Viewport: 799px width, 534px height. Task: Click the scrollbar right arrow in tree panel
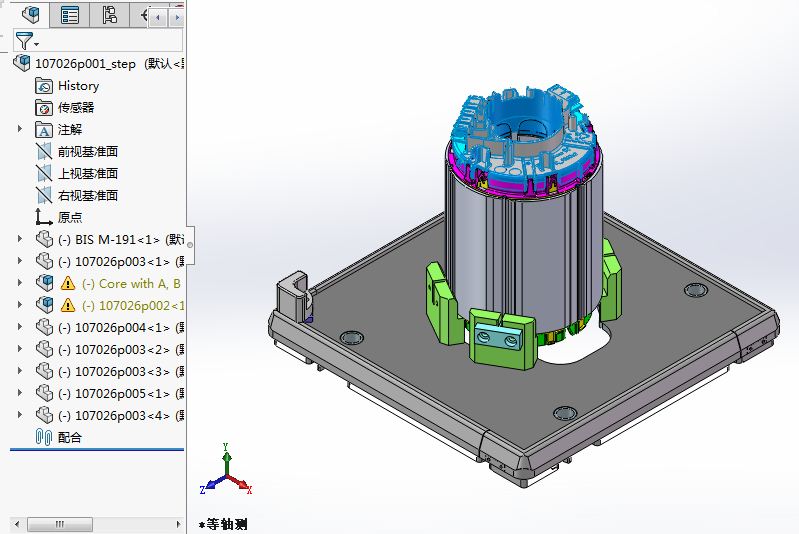(178, 524)
